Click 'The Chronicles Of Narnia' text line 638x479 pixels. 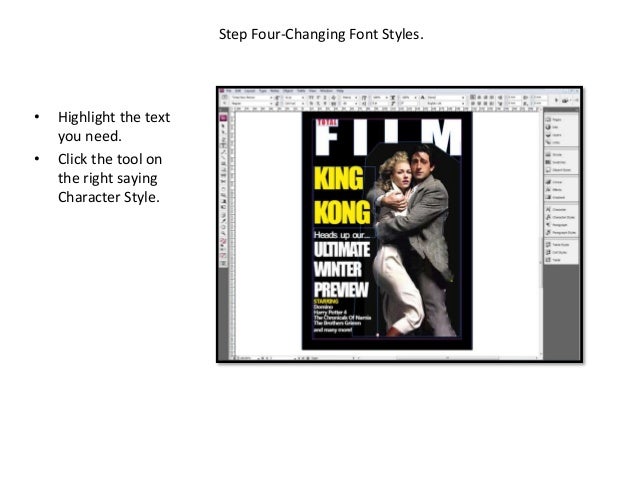pos(342,317)
